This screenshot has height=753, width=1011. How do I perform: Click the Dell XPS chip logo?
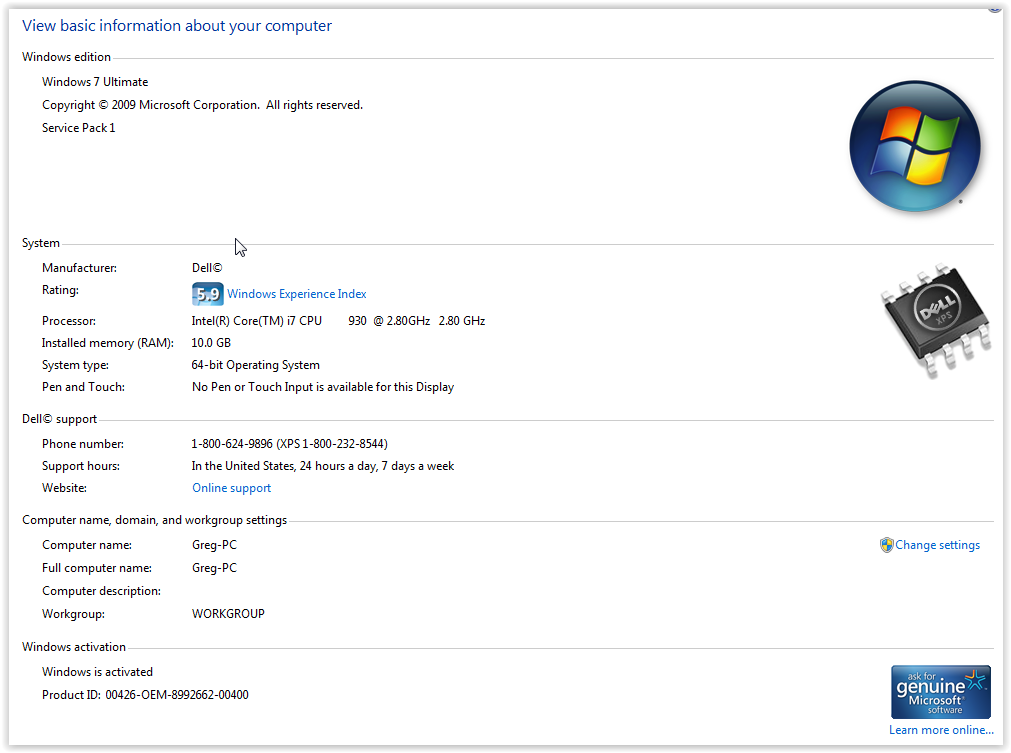click(936, 319)
